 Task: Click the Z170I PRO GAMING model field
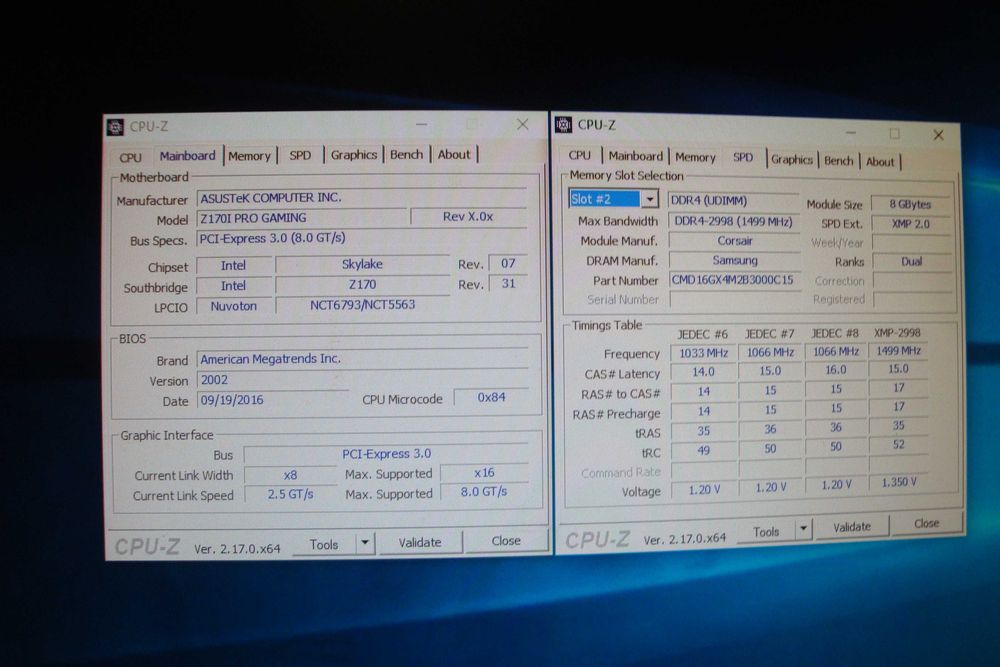[x=302, y=218]
